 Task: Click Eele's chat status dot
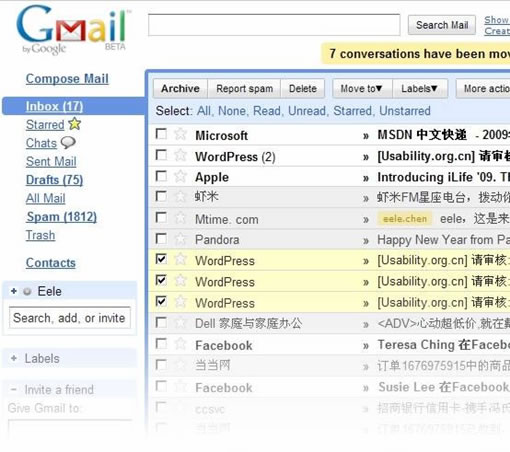[27, 291]
